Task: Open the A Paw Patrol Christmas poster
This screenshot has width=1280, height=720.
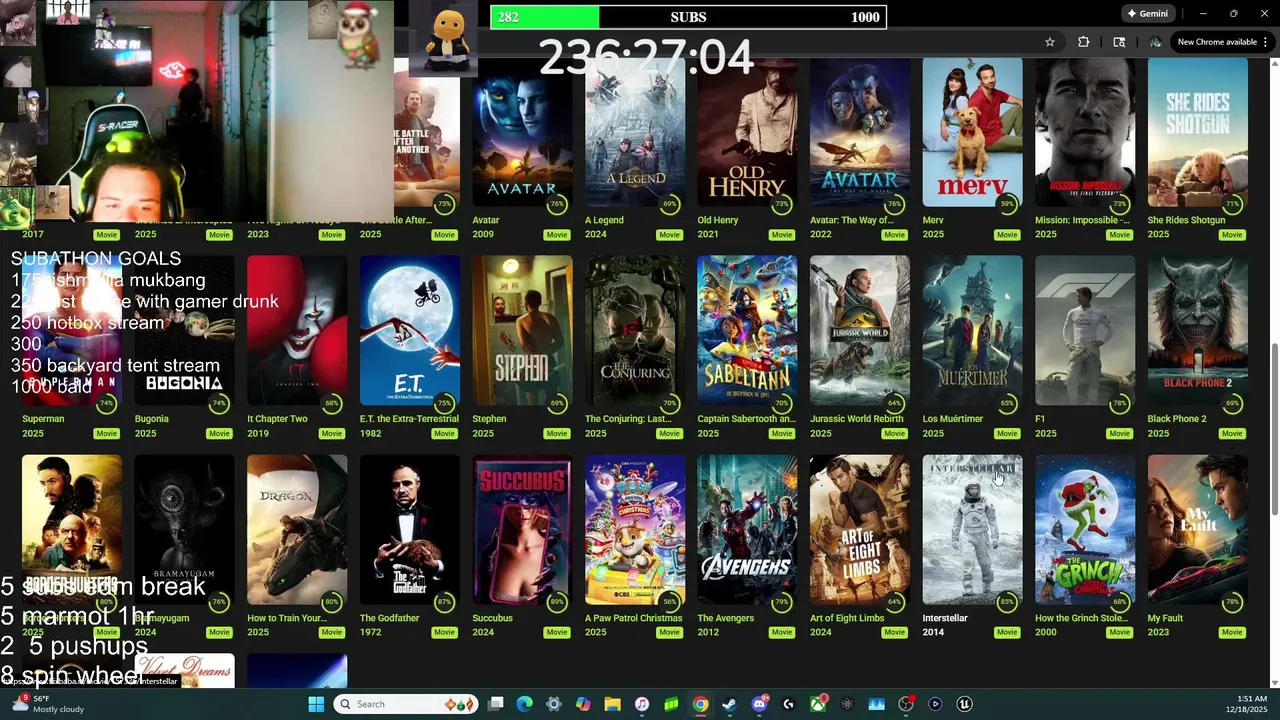Action: click(x=635, y=530)
